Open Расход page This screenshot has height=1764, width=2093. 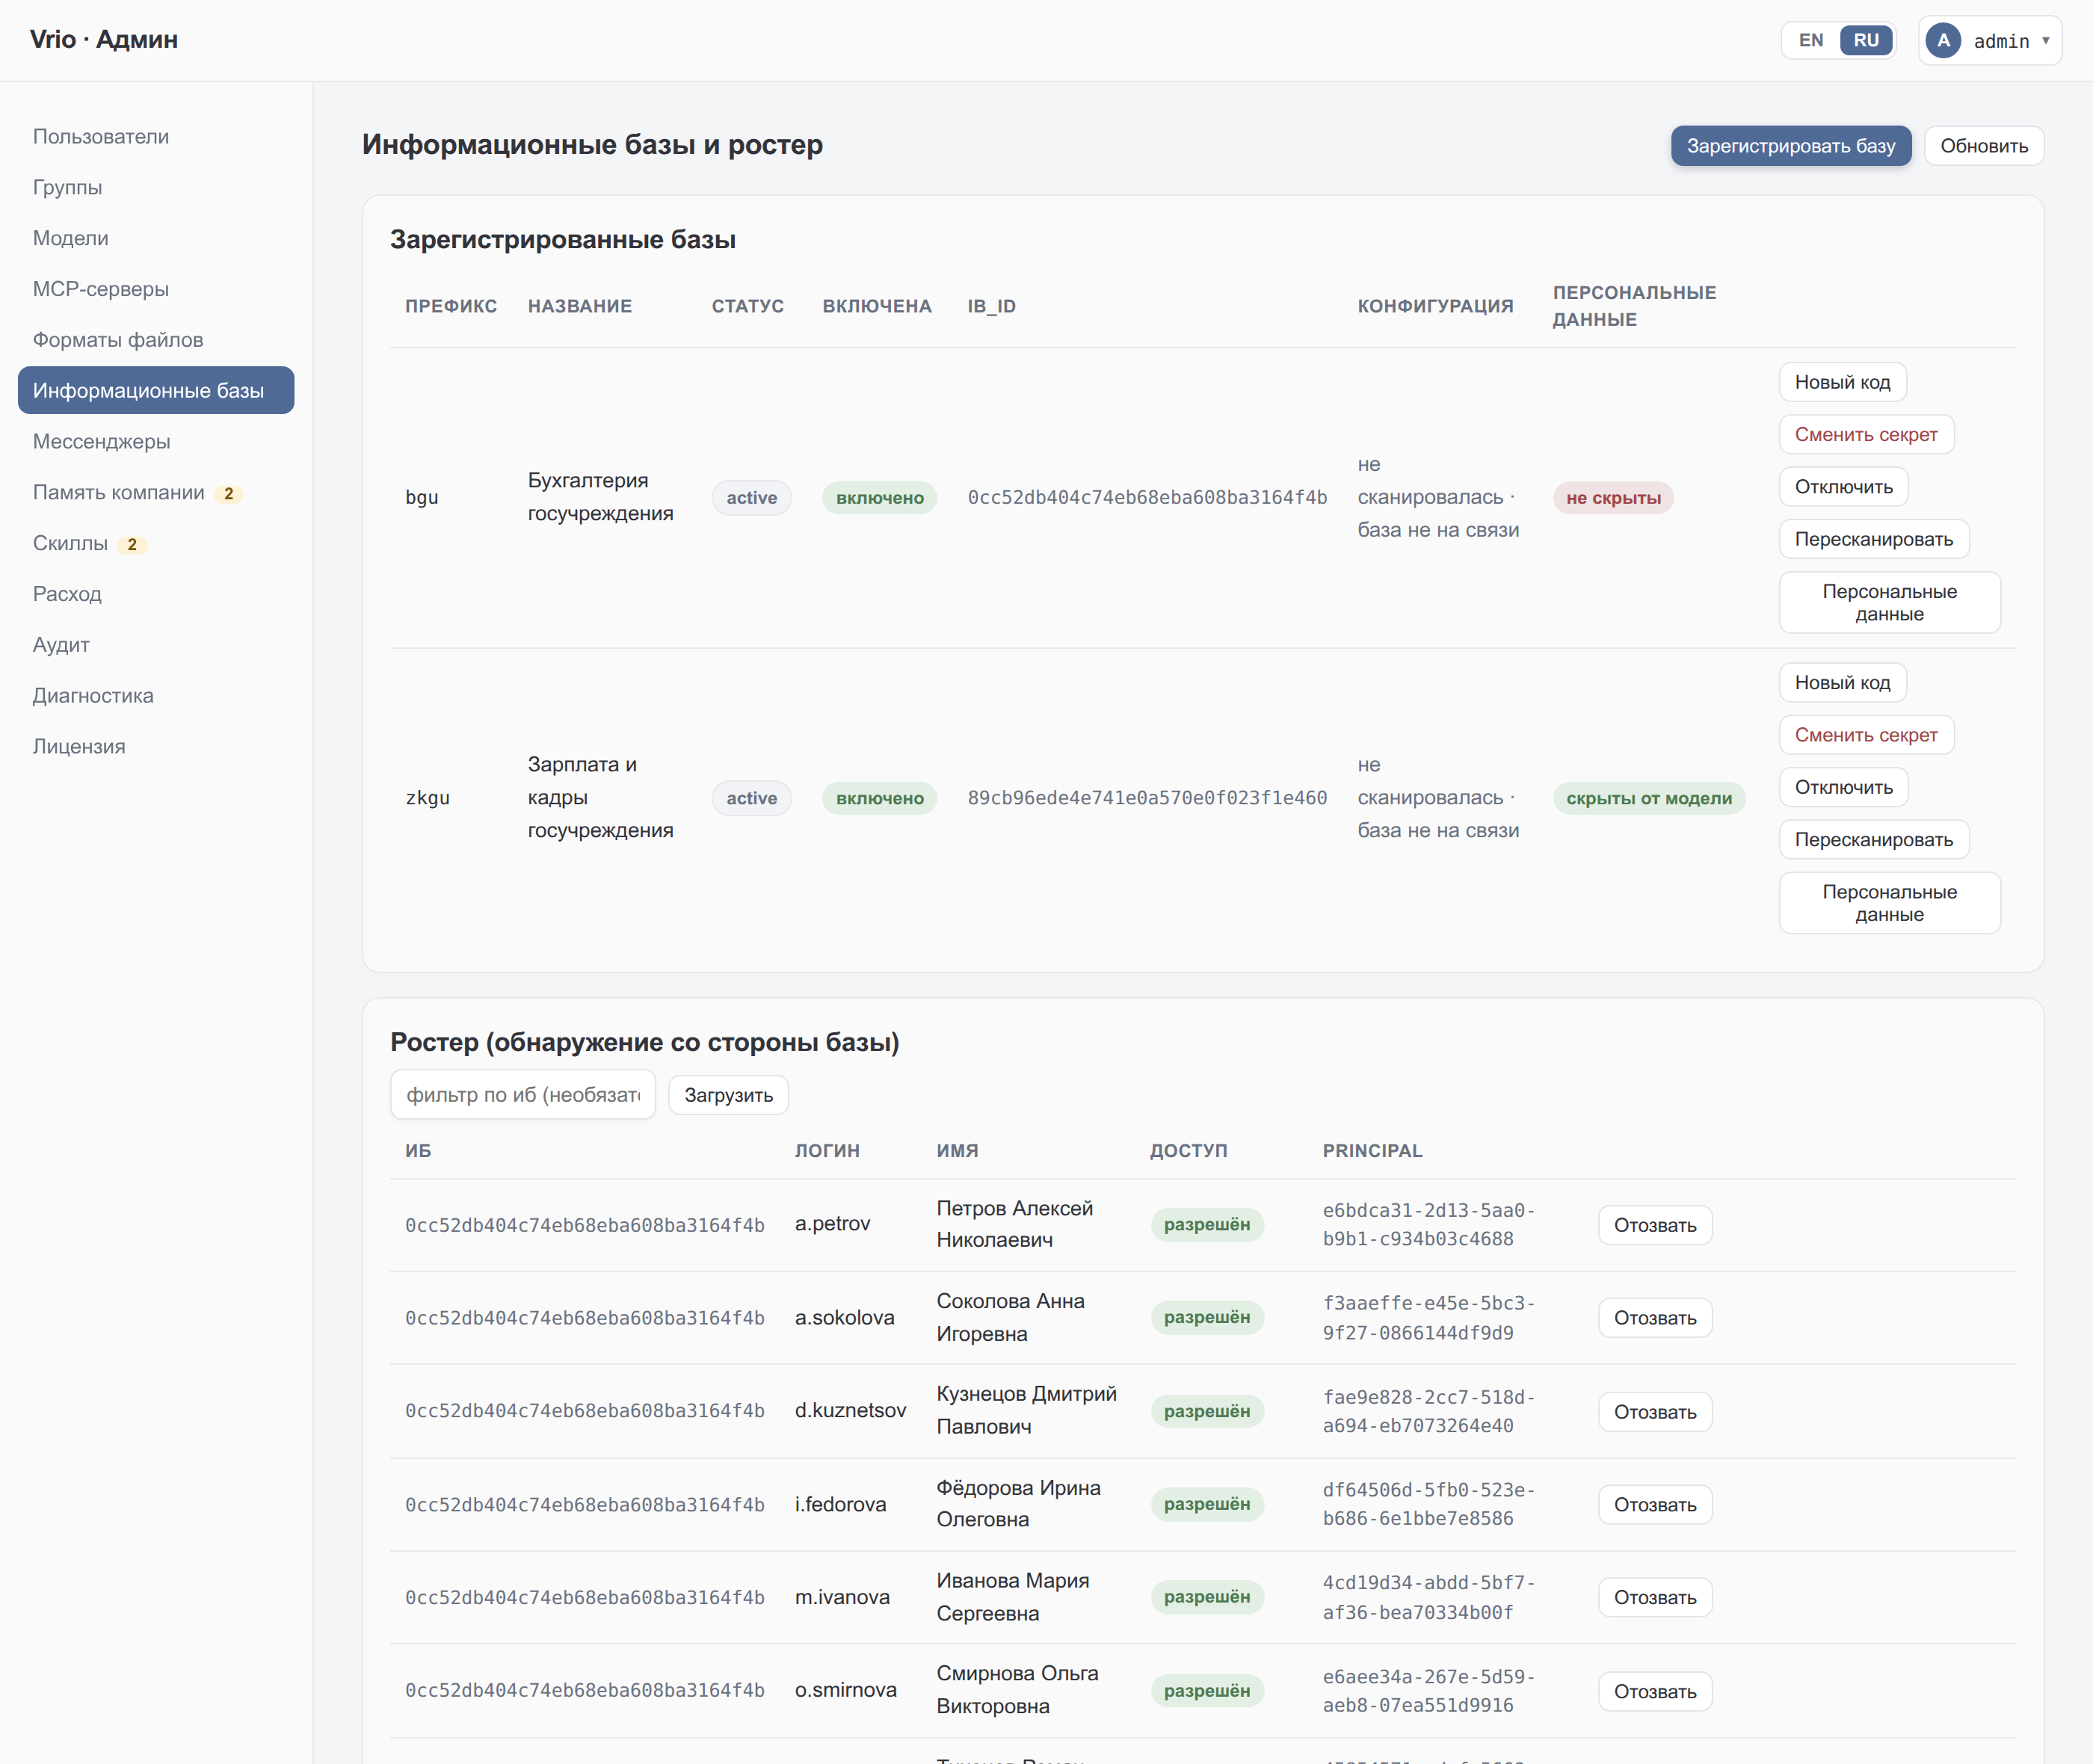pos(156,594)
